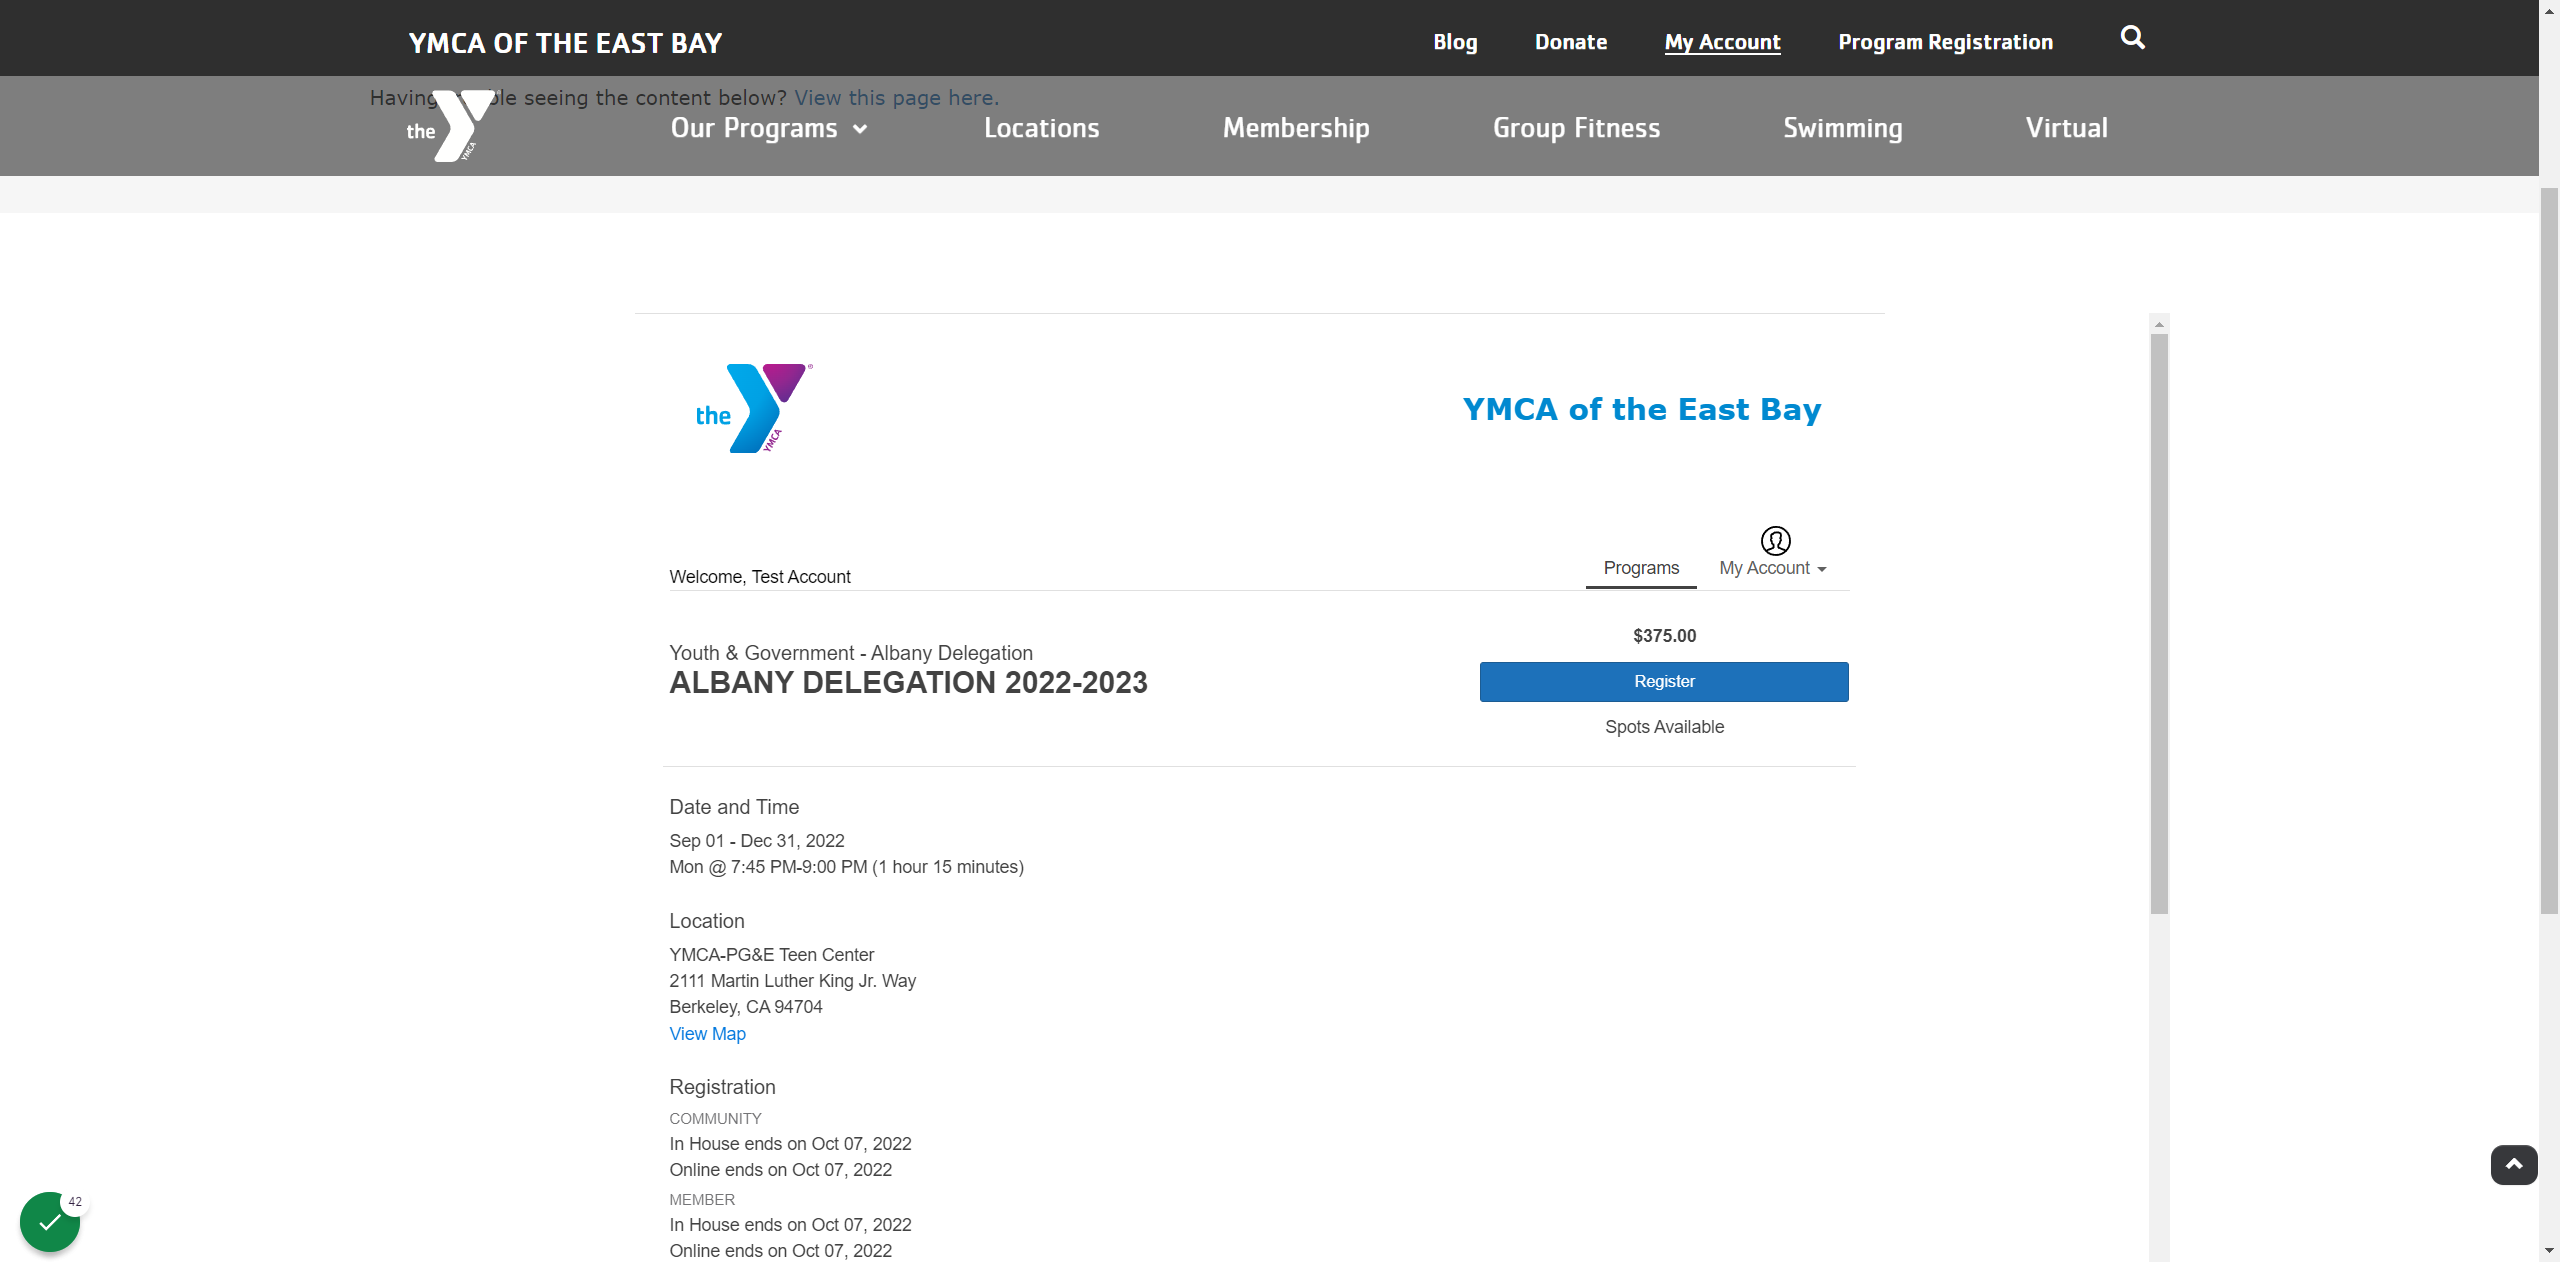Go to the Membership menu item
Screen dimensions: 2560x1262
tap(1296, 128)
